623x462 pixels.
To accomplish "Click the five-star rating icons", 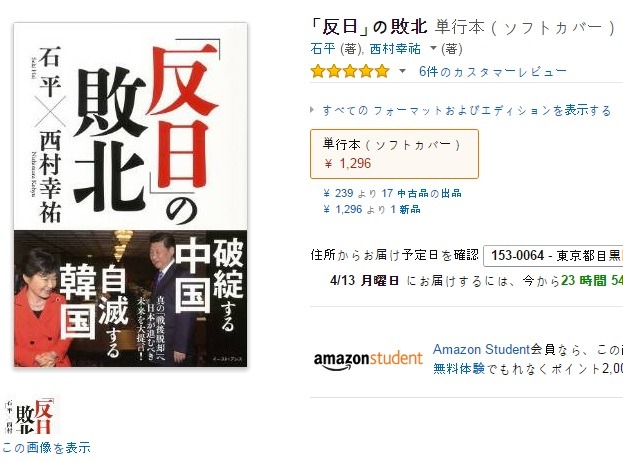I will (x=350, y=72).
